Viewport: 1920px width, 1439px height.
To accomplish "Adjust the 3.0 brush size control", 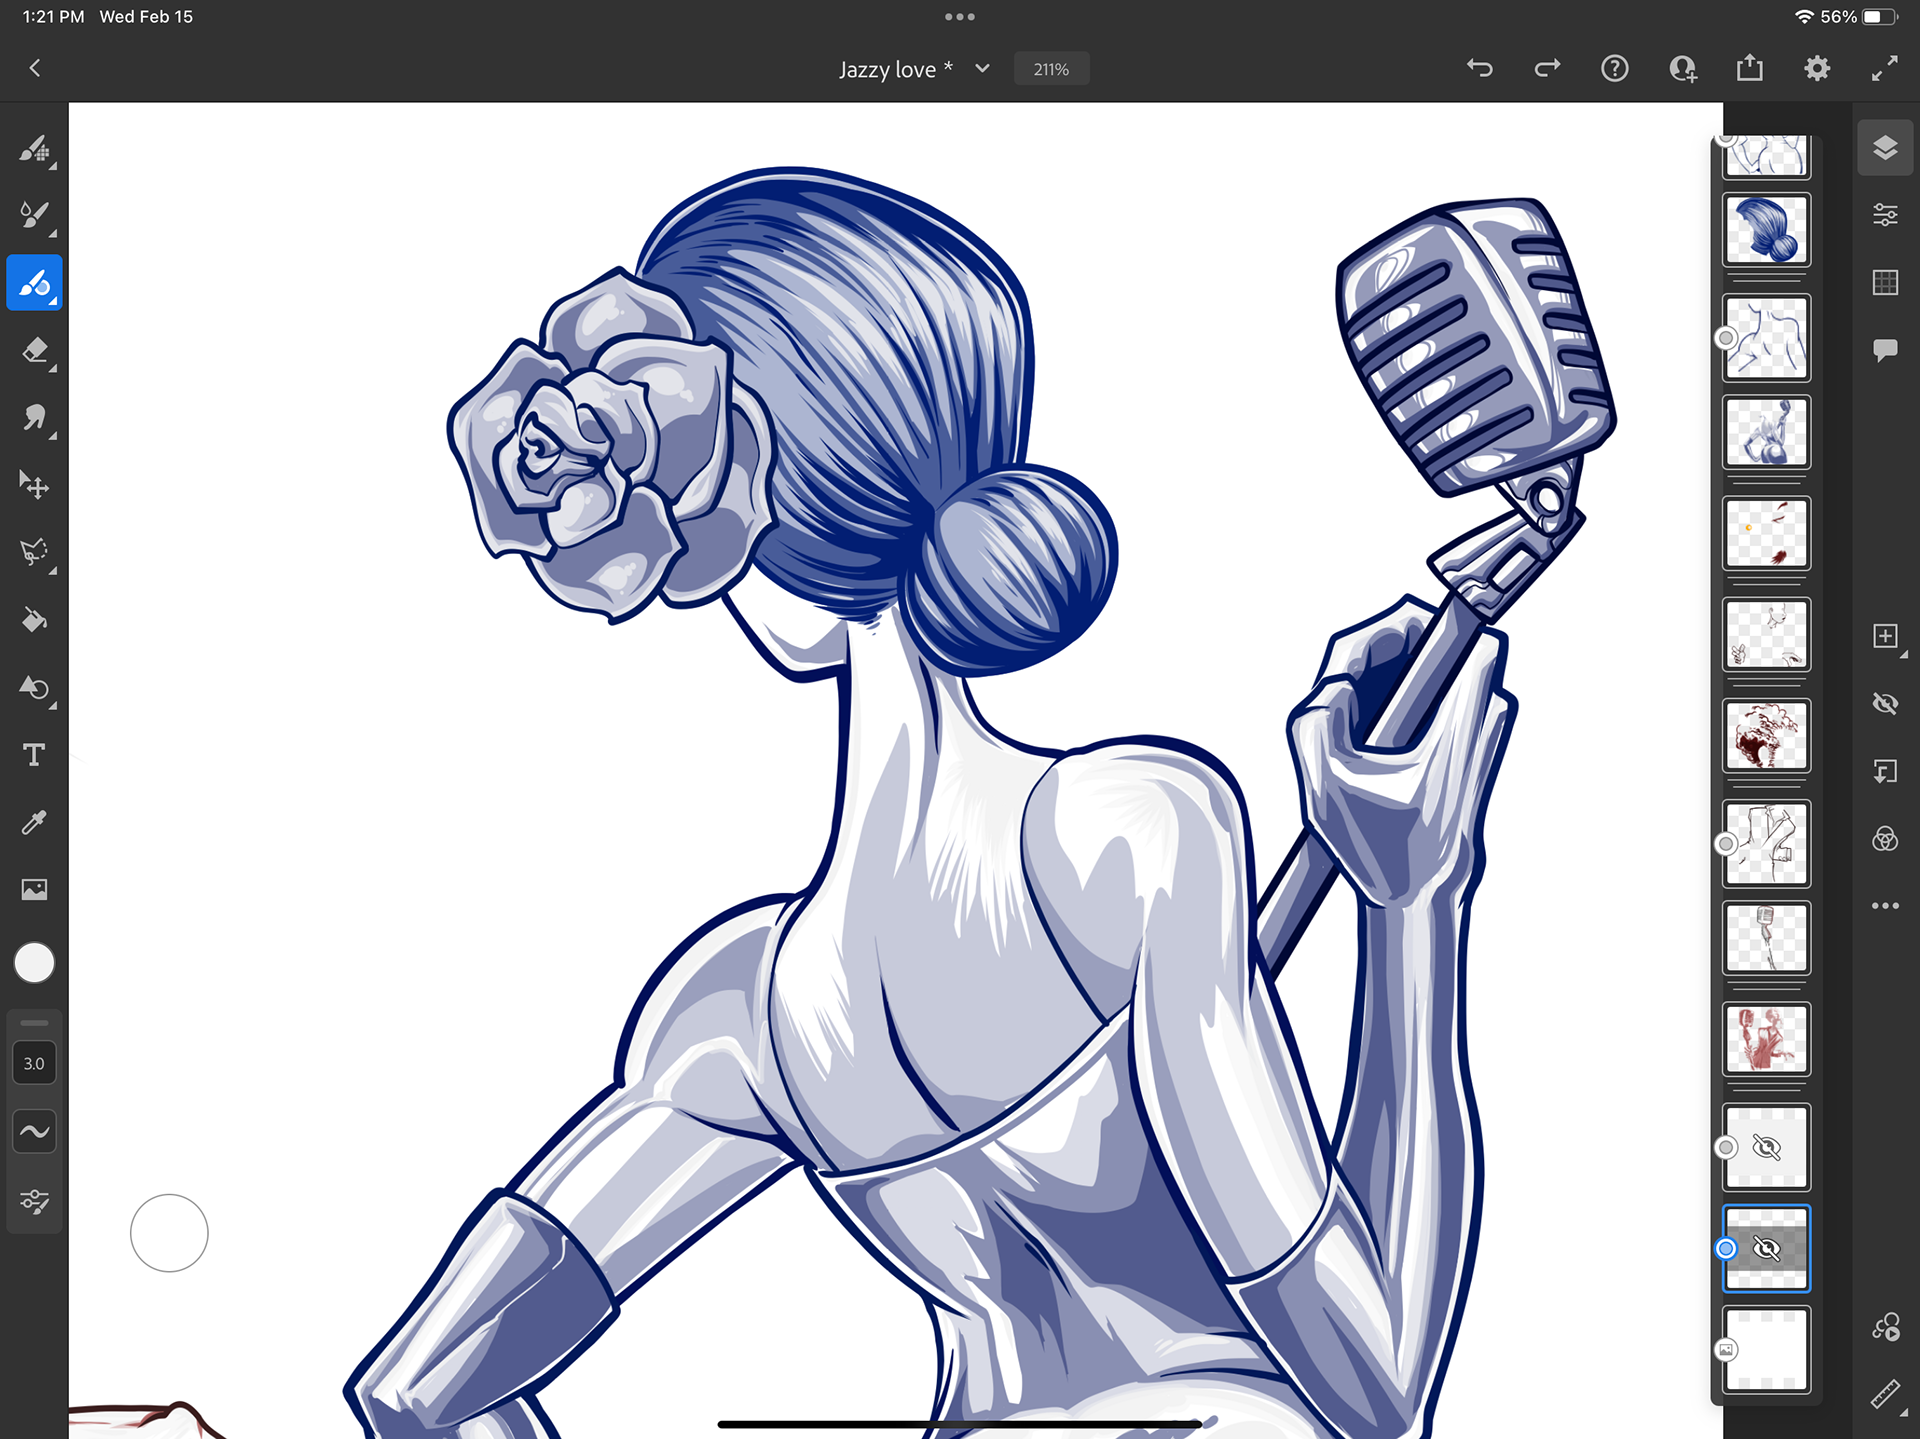I will pyautogui.click(x=34, y=1063).
